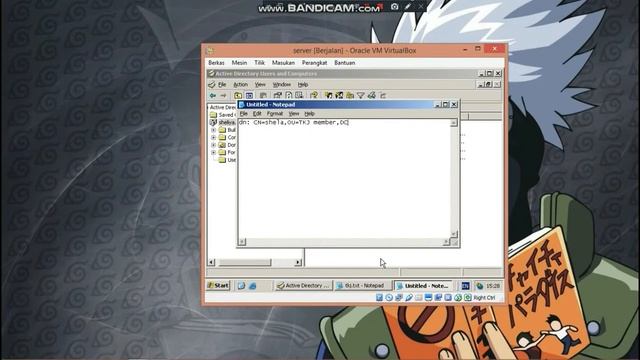640x360 pixels.
Task: Click the guest Start button
Action: click(219, 286)
